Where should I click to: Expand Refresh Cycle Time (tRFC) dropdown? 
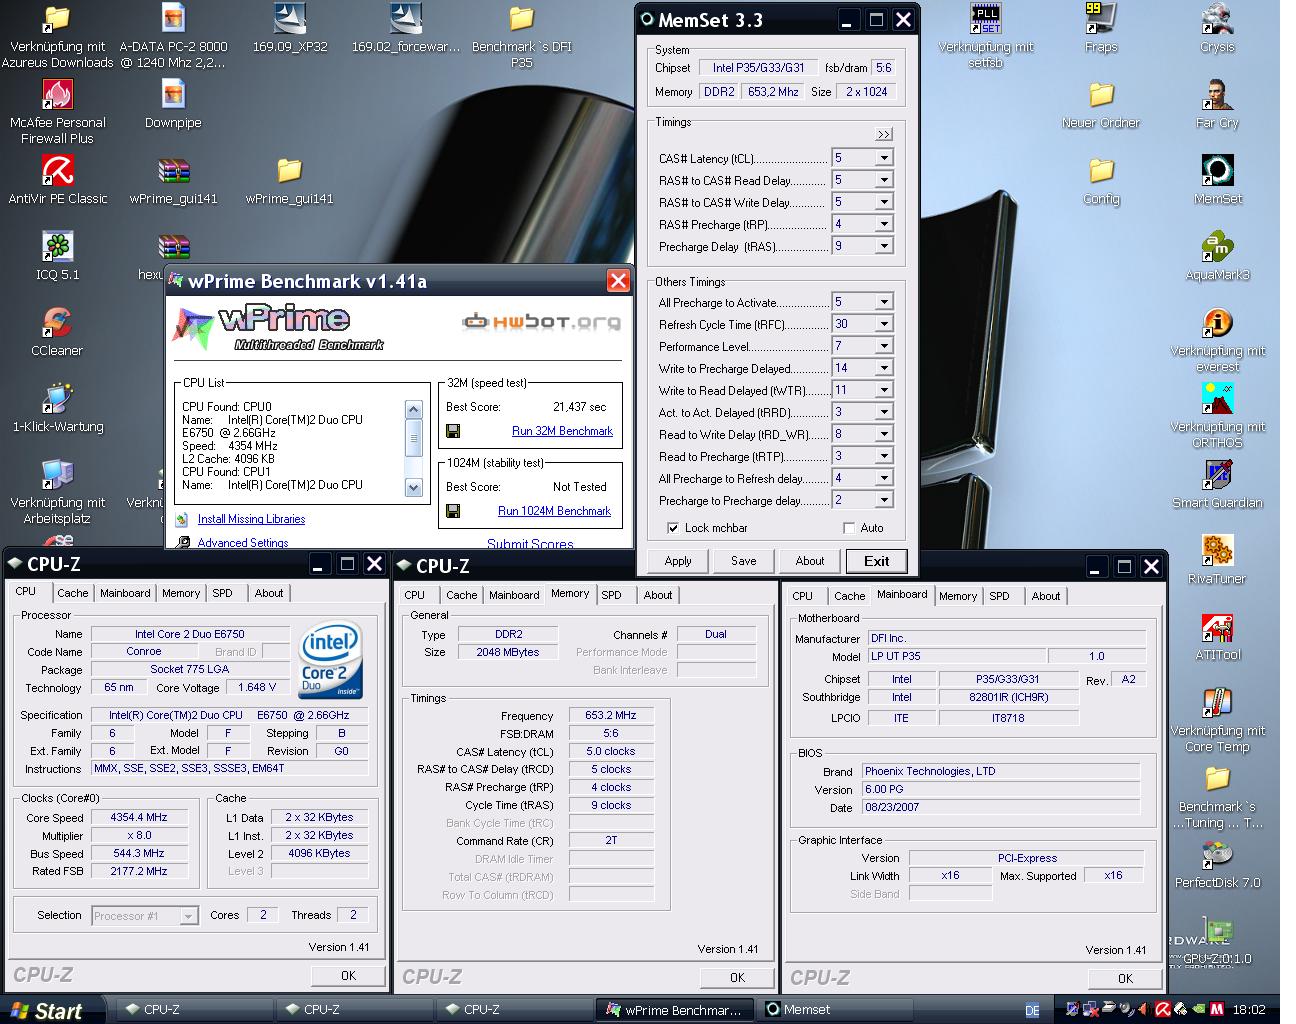883,324
